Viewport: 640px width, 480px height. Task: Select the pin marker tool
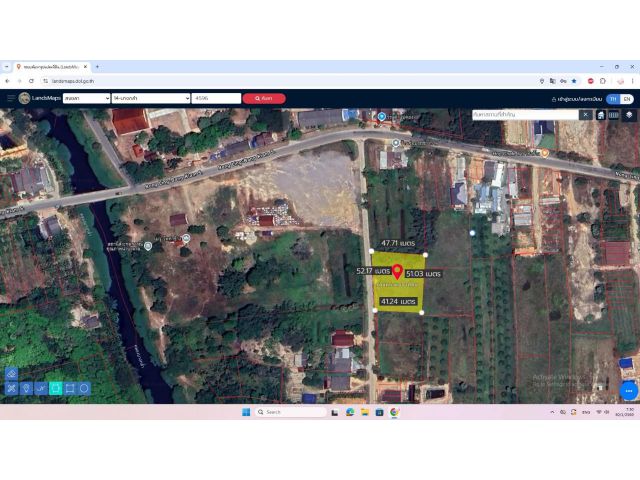coord(26,388)
